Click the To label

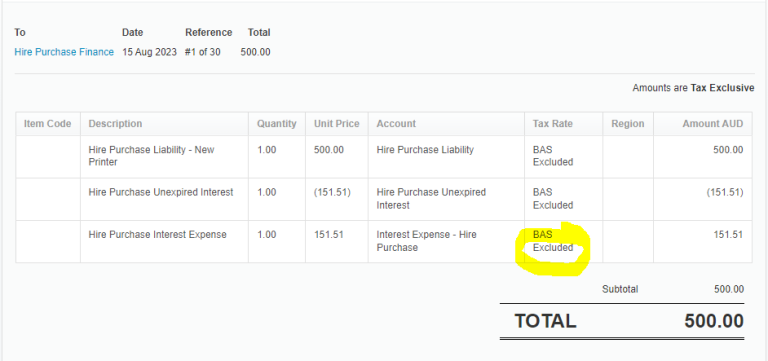(x=20, y=32)
